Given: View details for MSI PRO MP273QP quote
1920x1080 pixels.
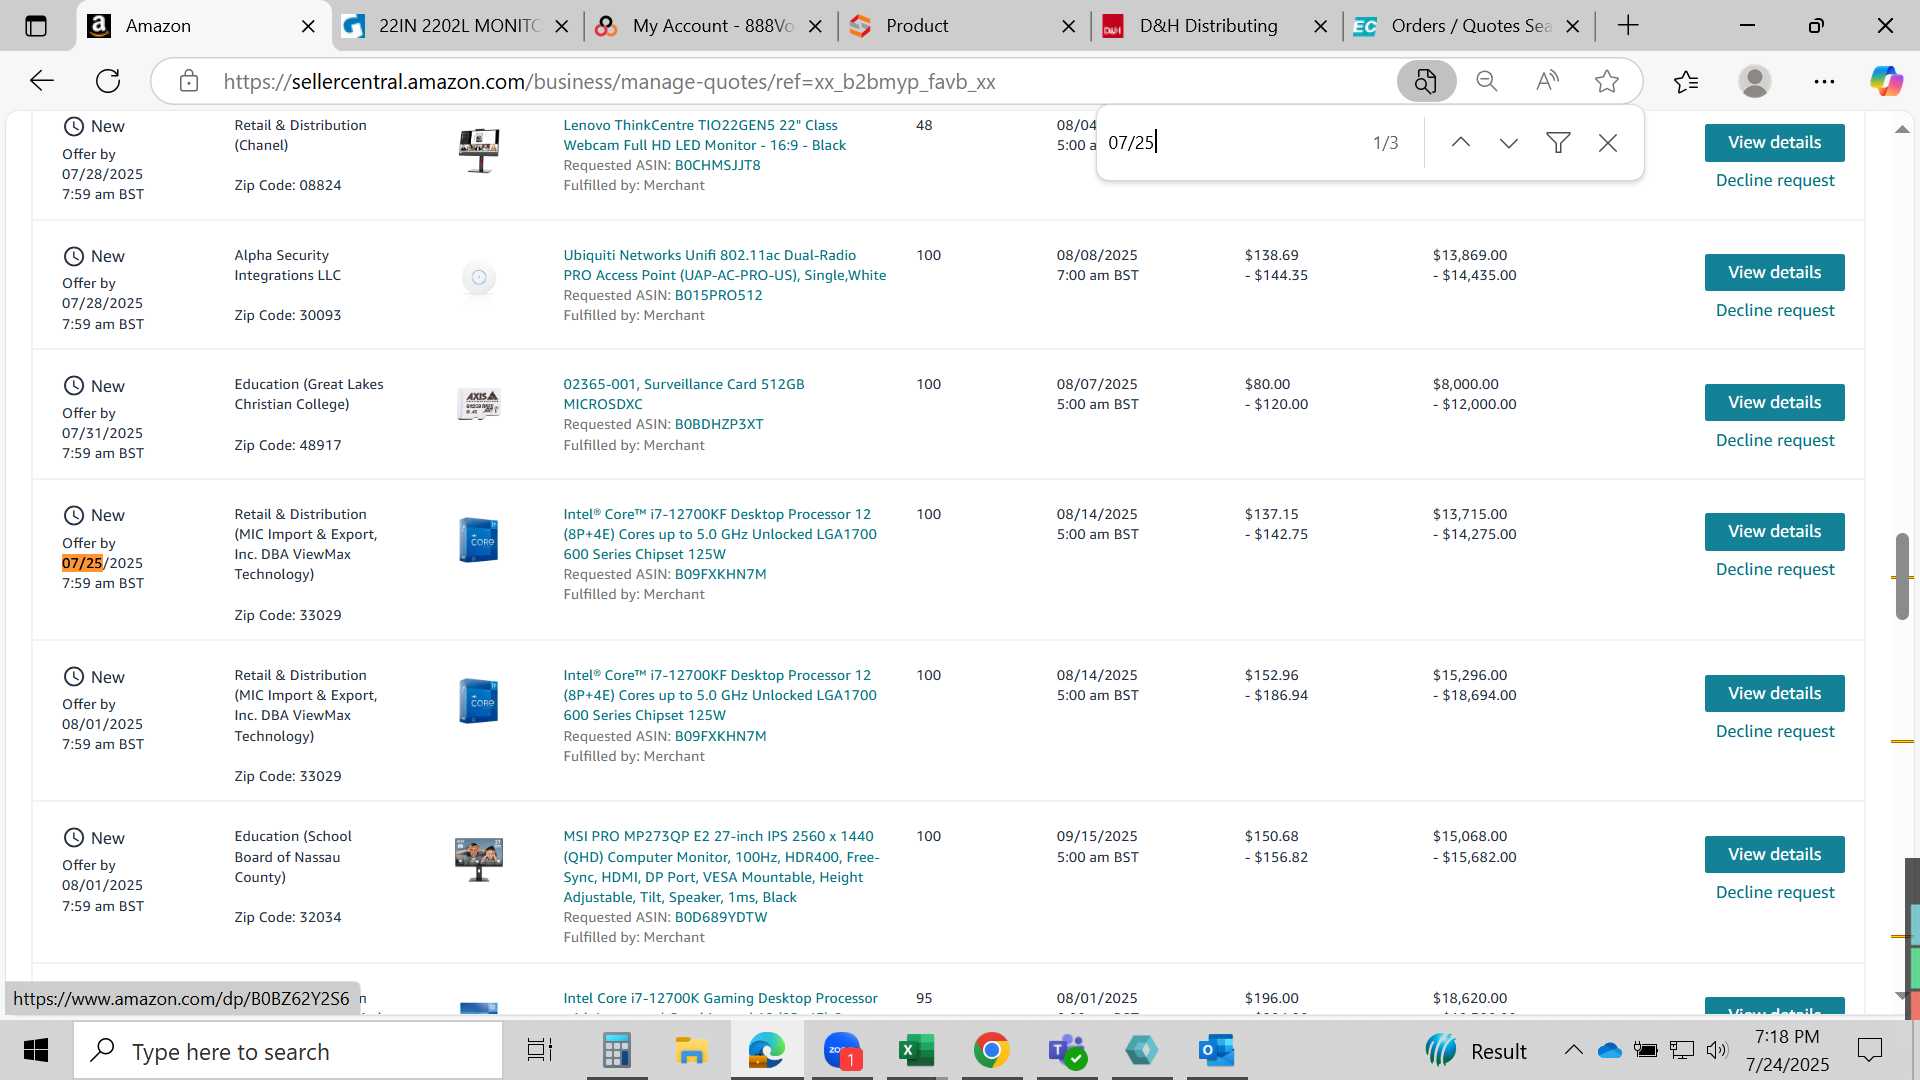Looking at the screenshot, I should click(x=1774, y=854).
